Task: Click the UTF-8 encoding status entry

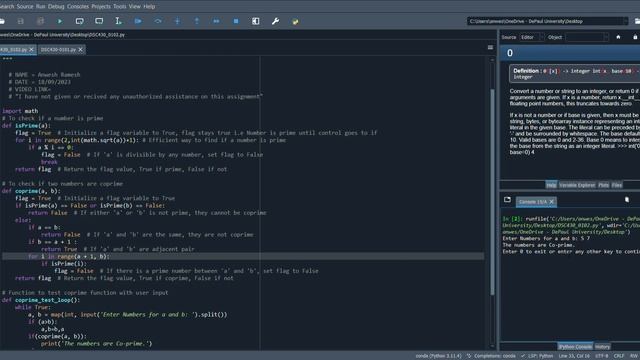Action: point(602,356)
